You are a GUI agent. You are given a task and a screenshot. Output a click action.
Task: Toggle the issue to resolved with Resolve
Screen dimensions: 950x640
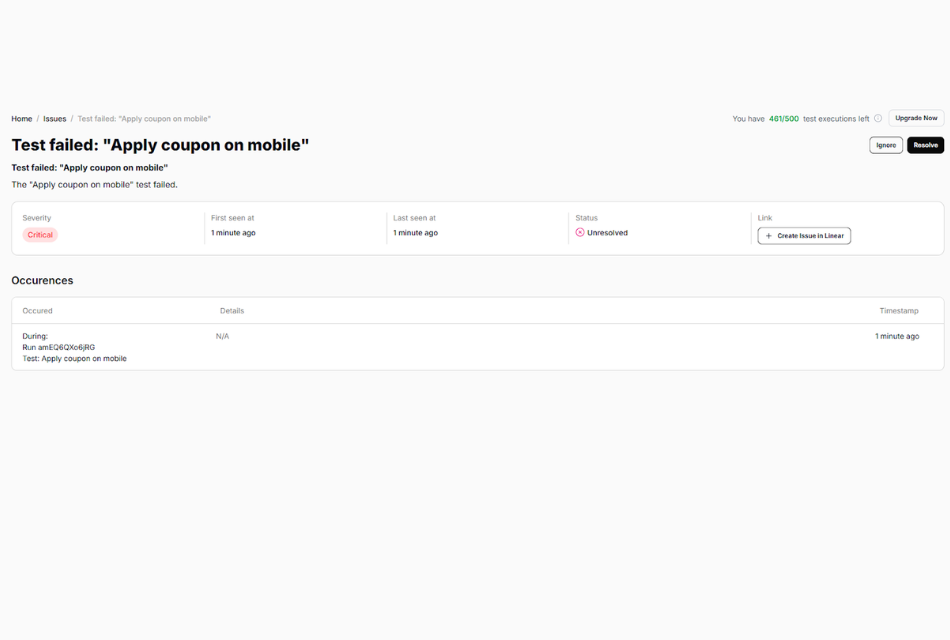924,144
